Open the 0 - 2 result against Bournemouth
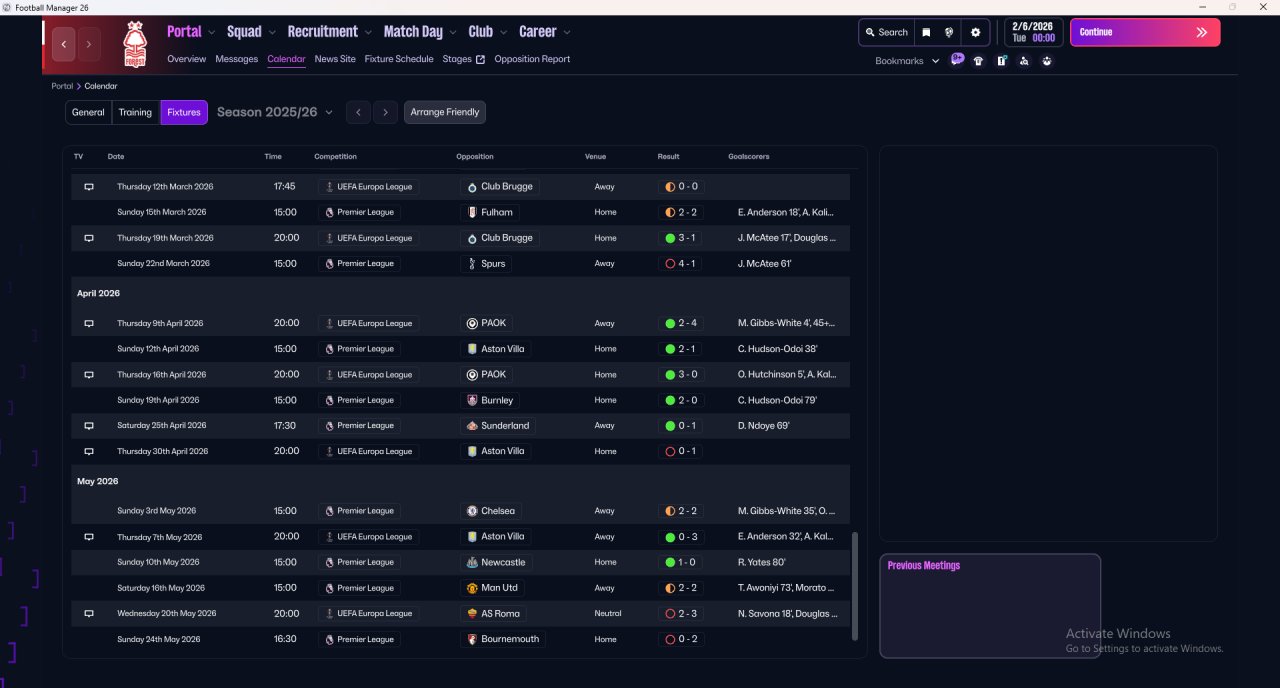Image resolution: width=1280 pixels, height=688 pixels. pyautogui.click(x=681, y=639)
